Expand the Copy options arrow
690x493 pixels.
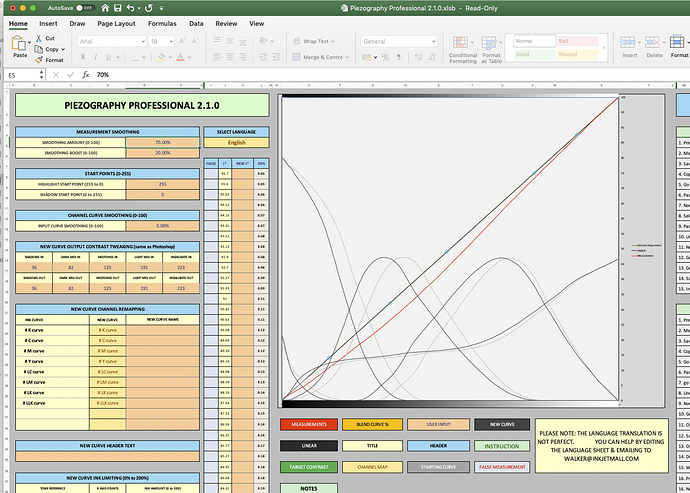tap(63, 49)
